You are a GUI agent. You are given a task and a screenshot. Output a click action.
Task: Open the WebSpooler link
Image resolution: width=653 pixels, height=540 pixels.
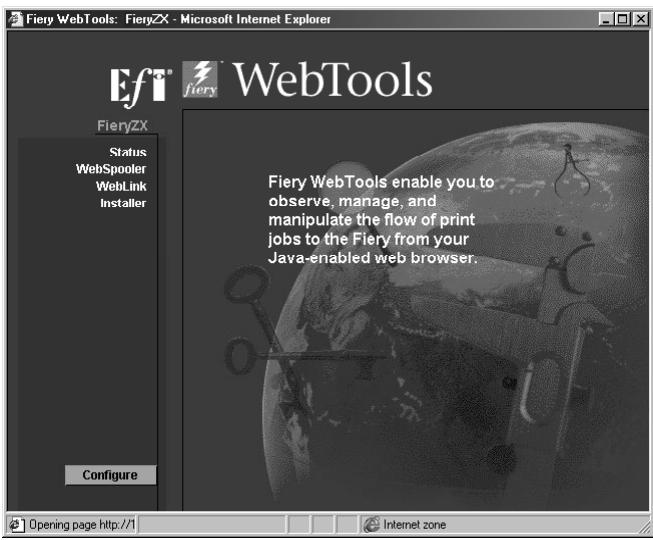[111, 169]
